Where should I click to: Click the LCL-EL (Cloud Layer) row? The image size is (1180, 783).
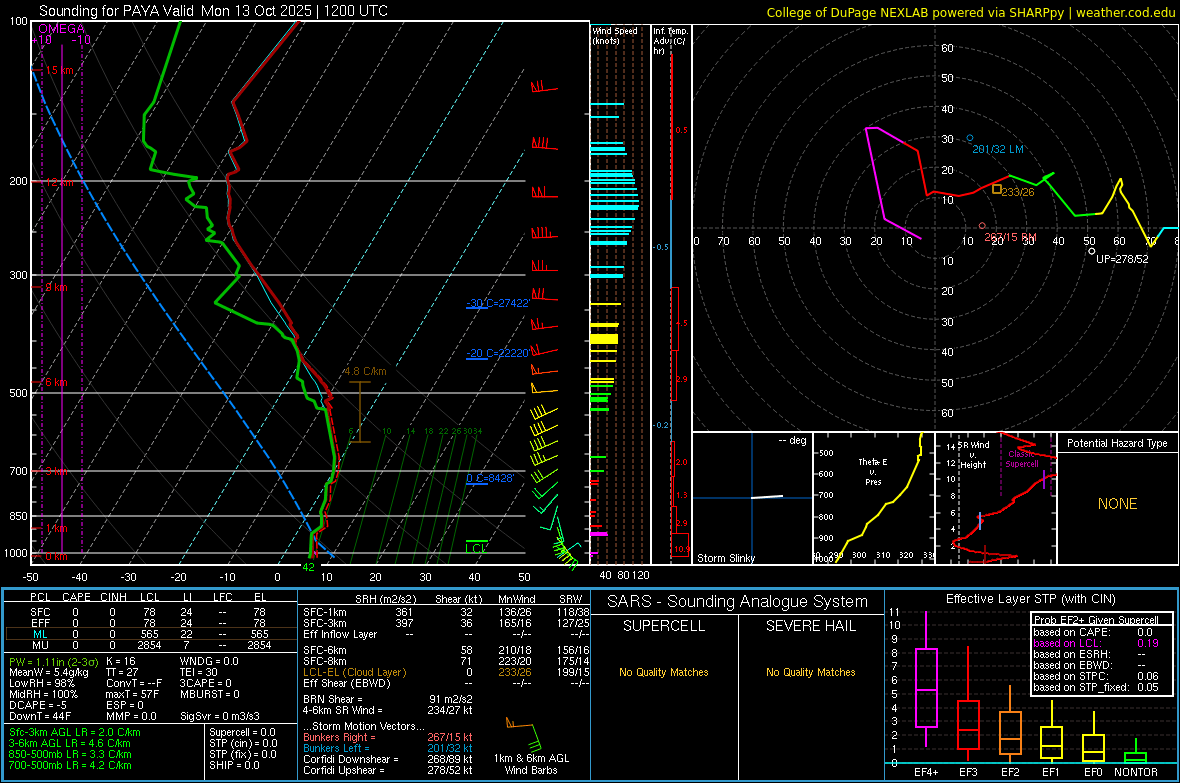click(x=446, y=672)
